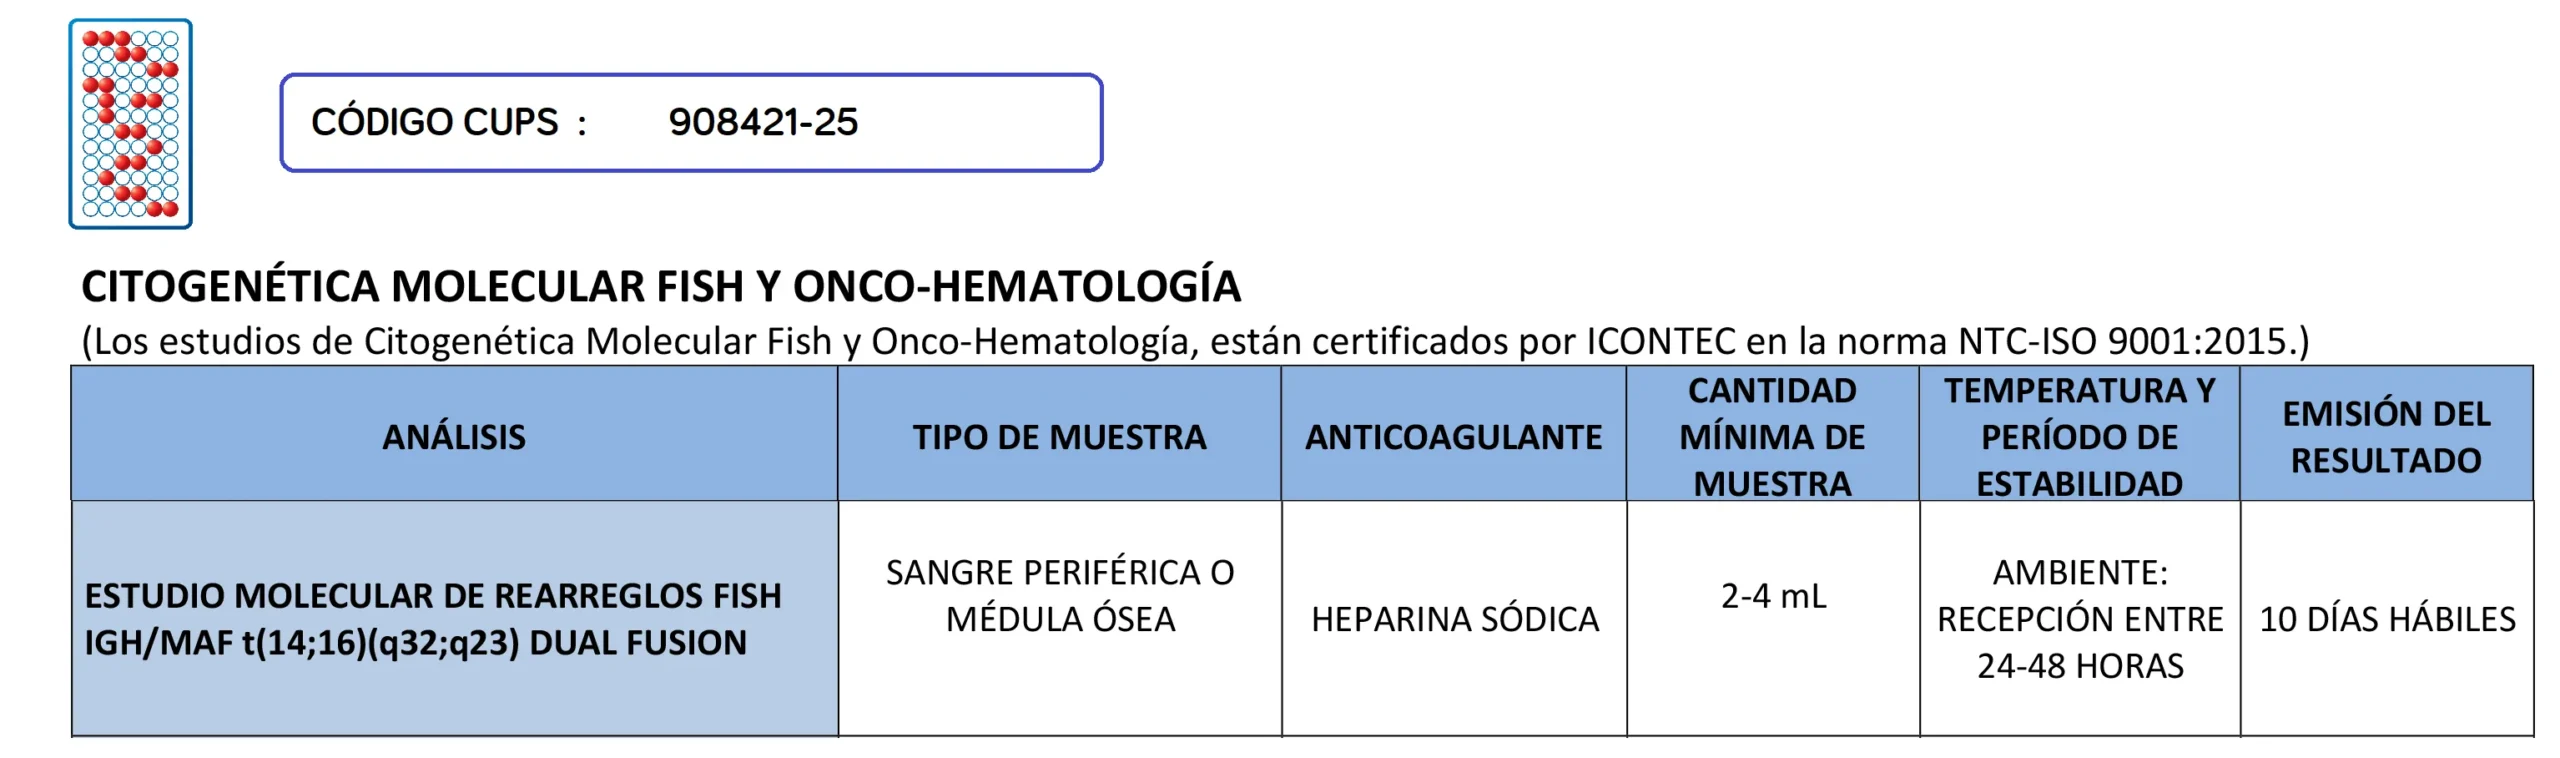This screenshot has height=758, width=2560.
Task: Select the 10 DÍAS HÁBILES cell
Action: (2387, 620)
